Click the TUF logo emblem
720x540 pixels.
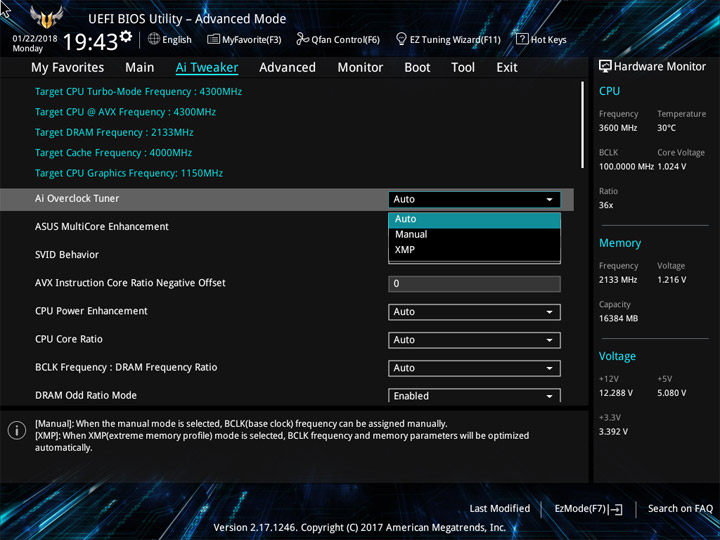point(46,17)
